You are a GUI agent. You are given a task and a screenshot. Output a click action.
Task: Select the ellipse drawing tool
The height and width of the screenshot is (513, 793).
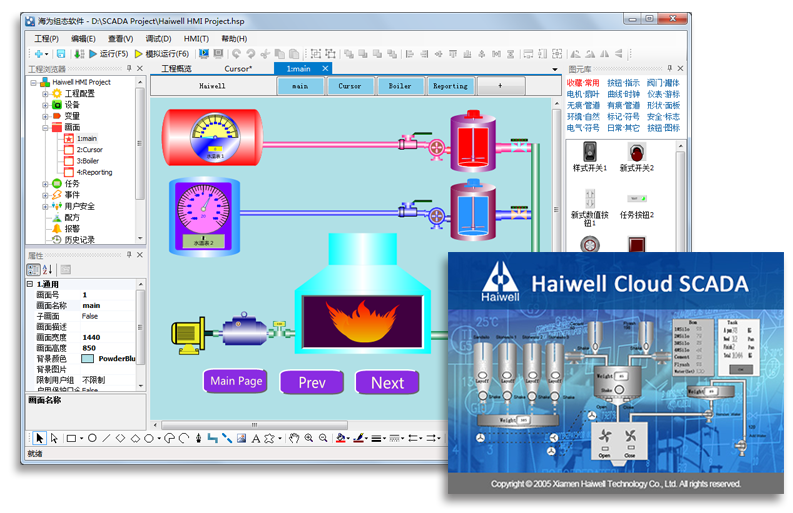pos(92,438)
